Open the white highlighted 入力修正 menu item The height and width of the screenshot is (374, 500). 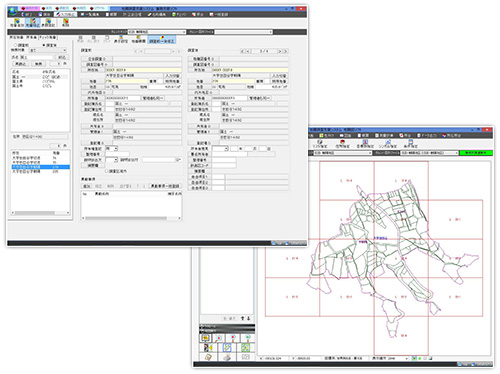66,14
